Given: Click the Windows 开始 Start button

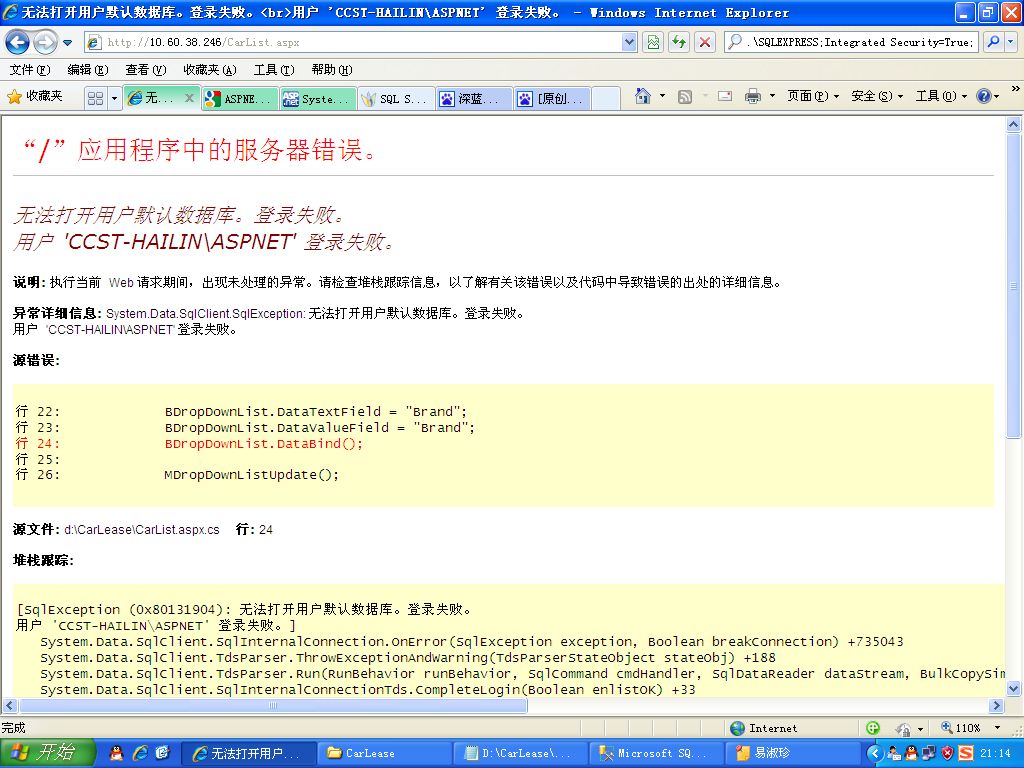Looking at the screenshot, I should (48, 753).
